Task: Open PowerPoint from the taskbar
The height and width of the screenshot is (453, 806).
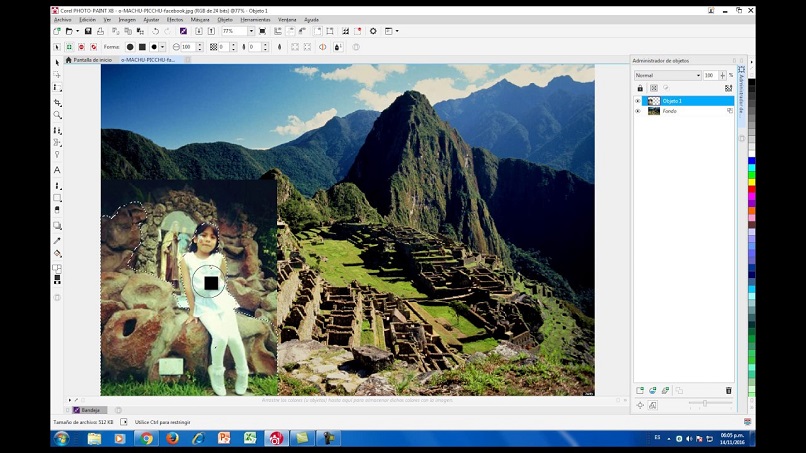Action: click(224, 439)
